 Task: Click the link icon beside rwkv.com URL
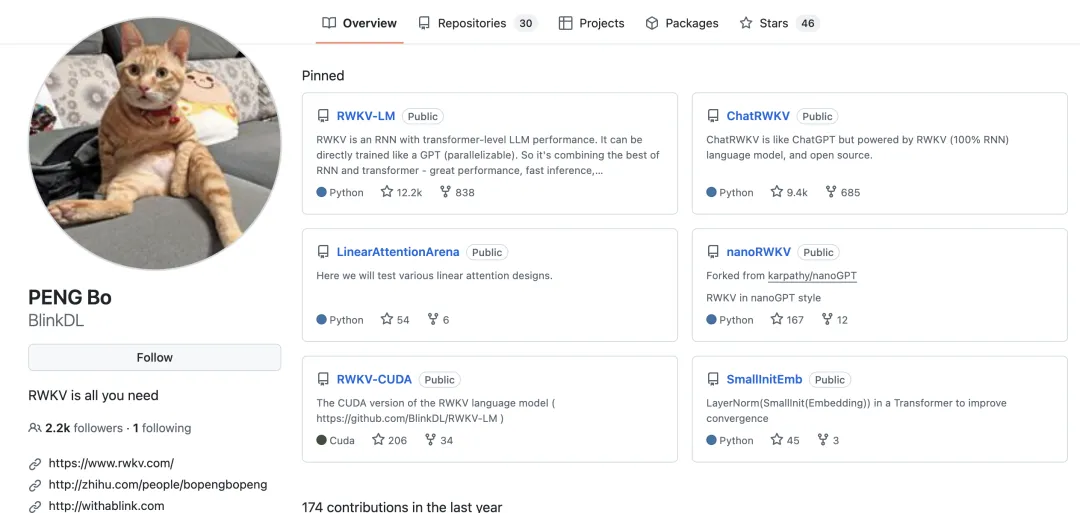(x=35, y=464)
